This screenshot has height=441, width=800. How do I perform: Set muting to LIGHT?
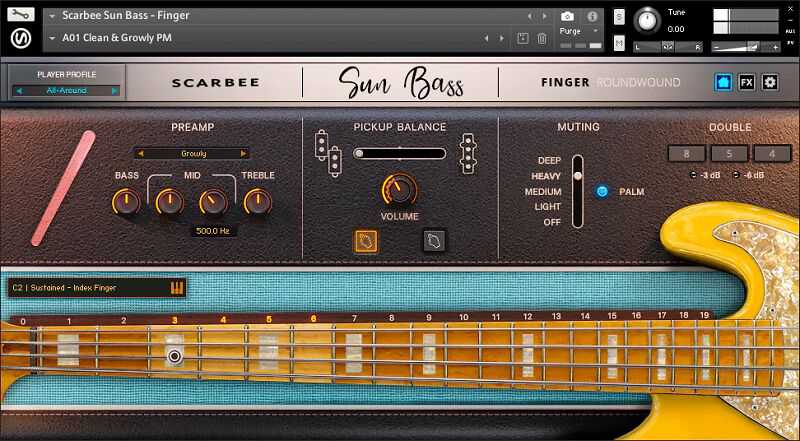pos(547,207)
